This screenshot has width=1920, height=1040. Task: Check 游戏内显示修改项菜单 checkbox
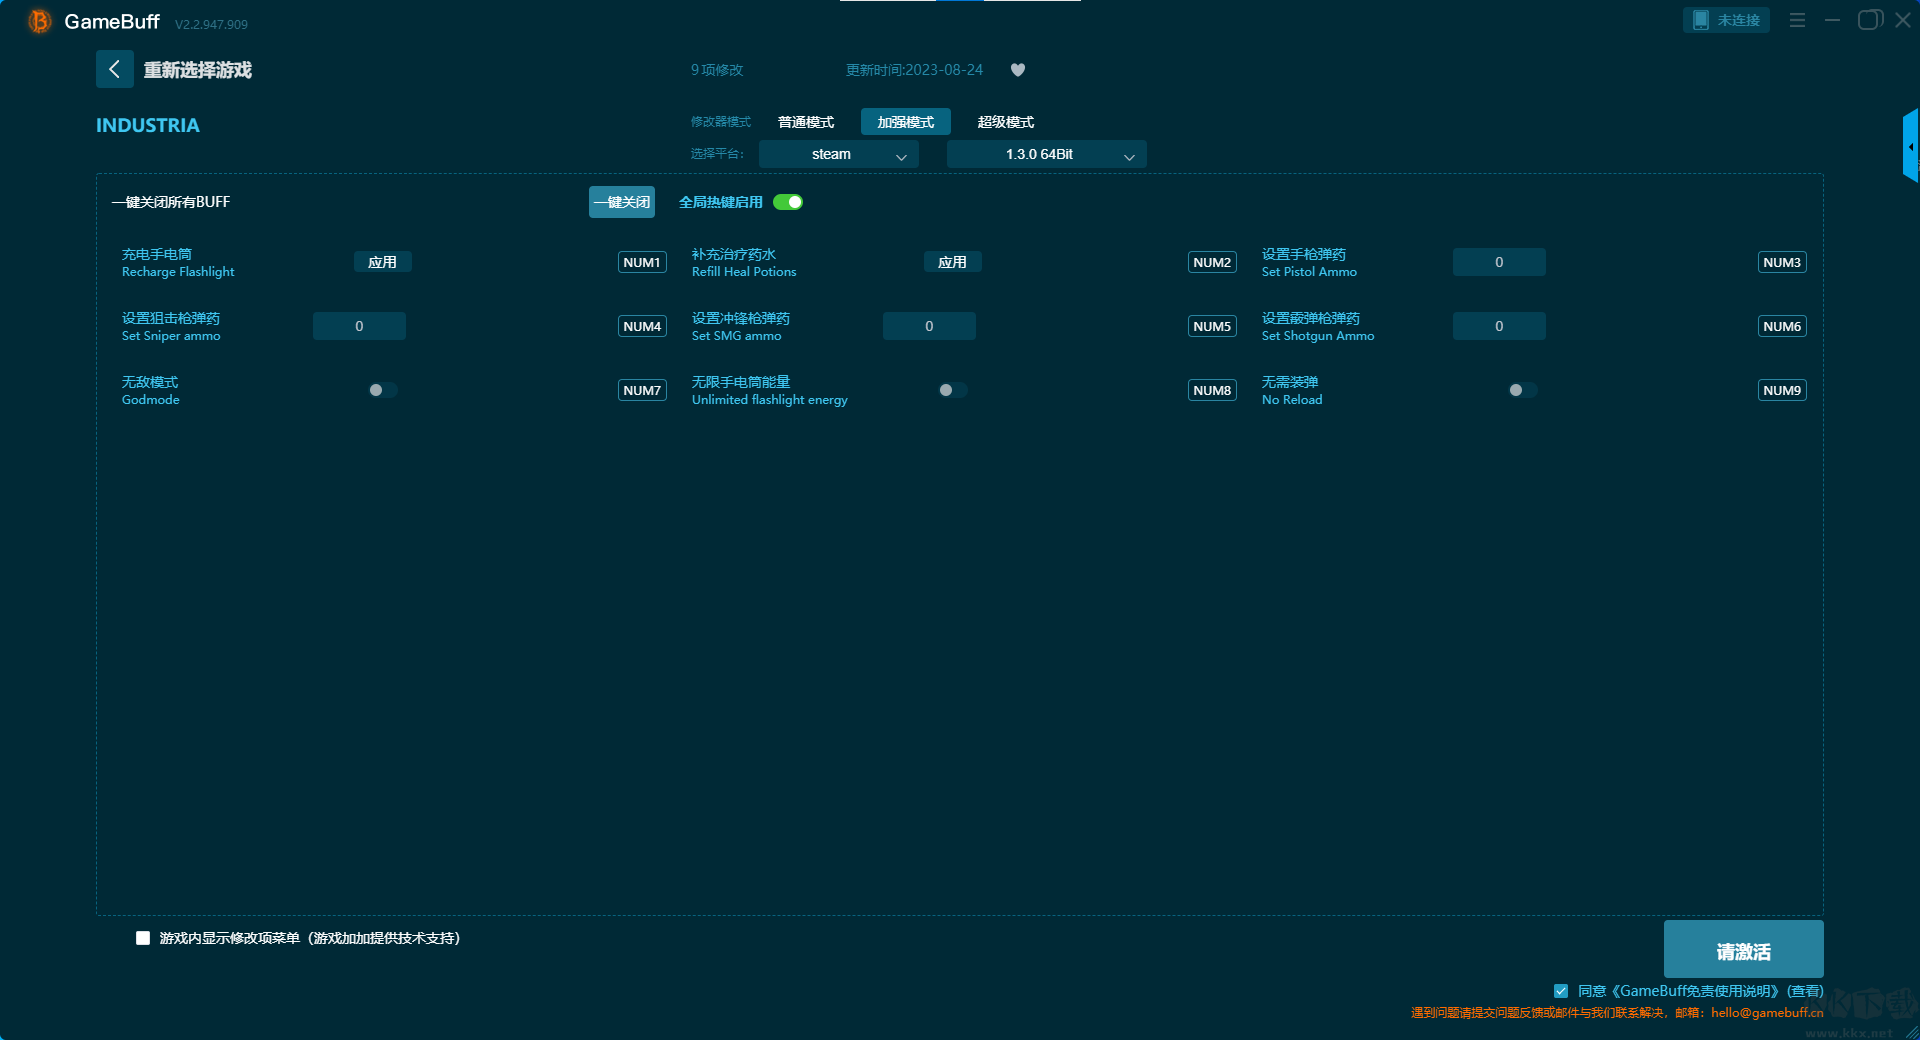pos(143,938)
